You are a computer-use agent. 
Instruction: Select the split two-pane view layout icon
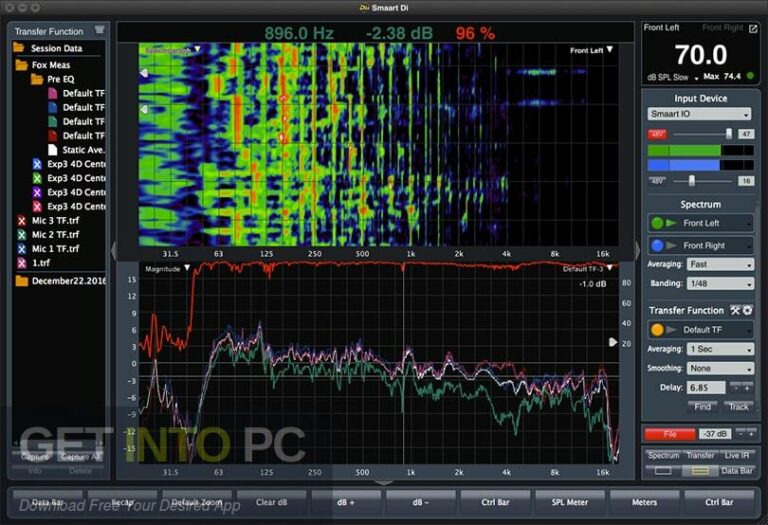(700, 471)
